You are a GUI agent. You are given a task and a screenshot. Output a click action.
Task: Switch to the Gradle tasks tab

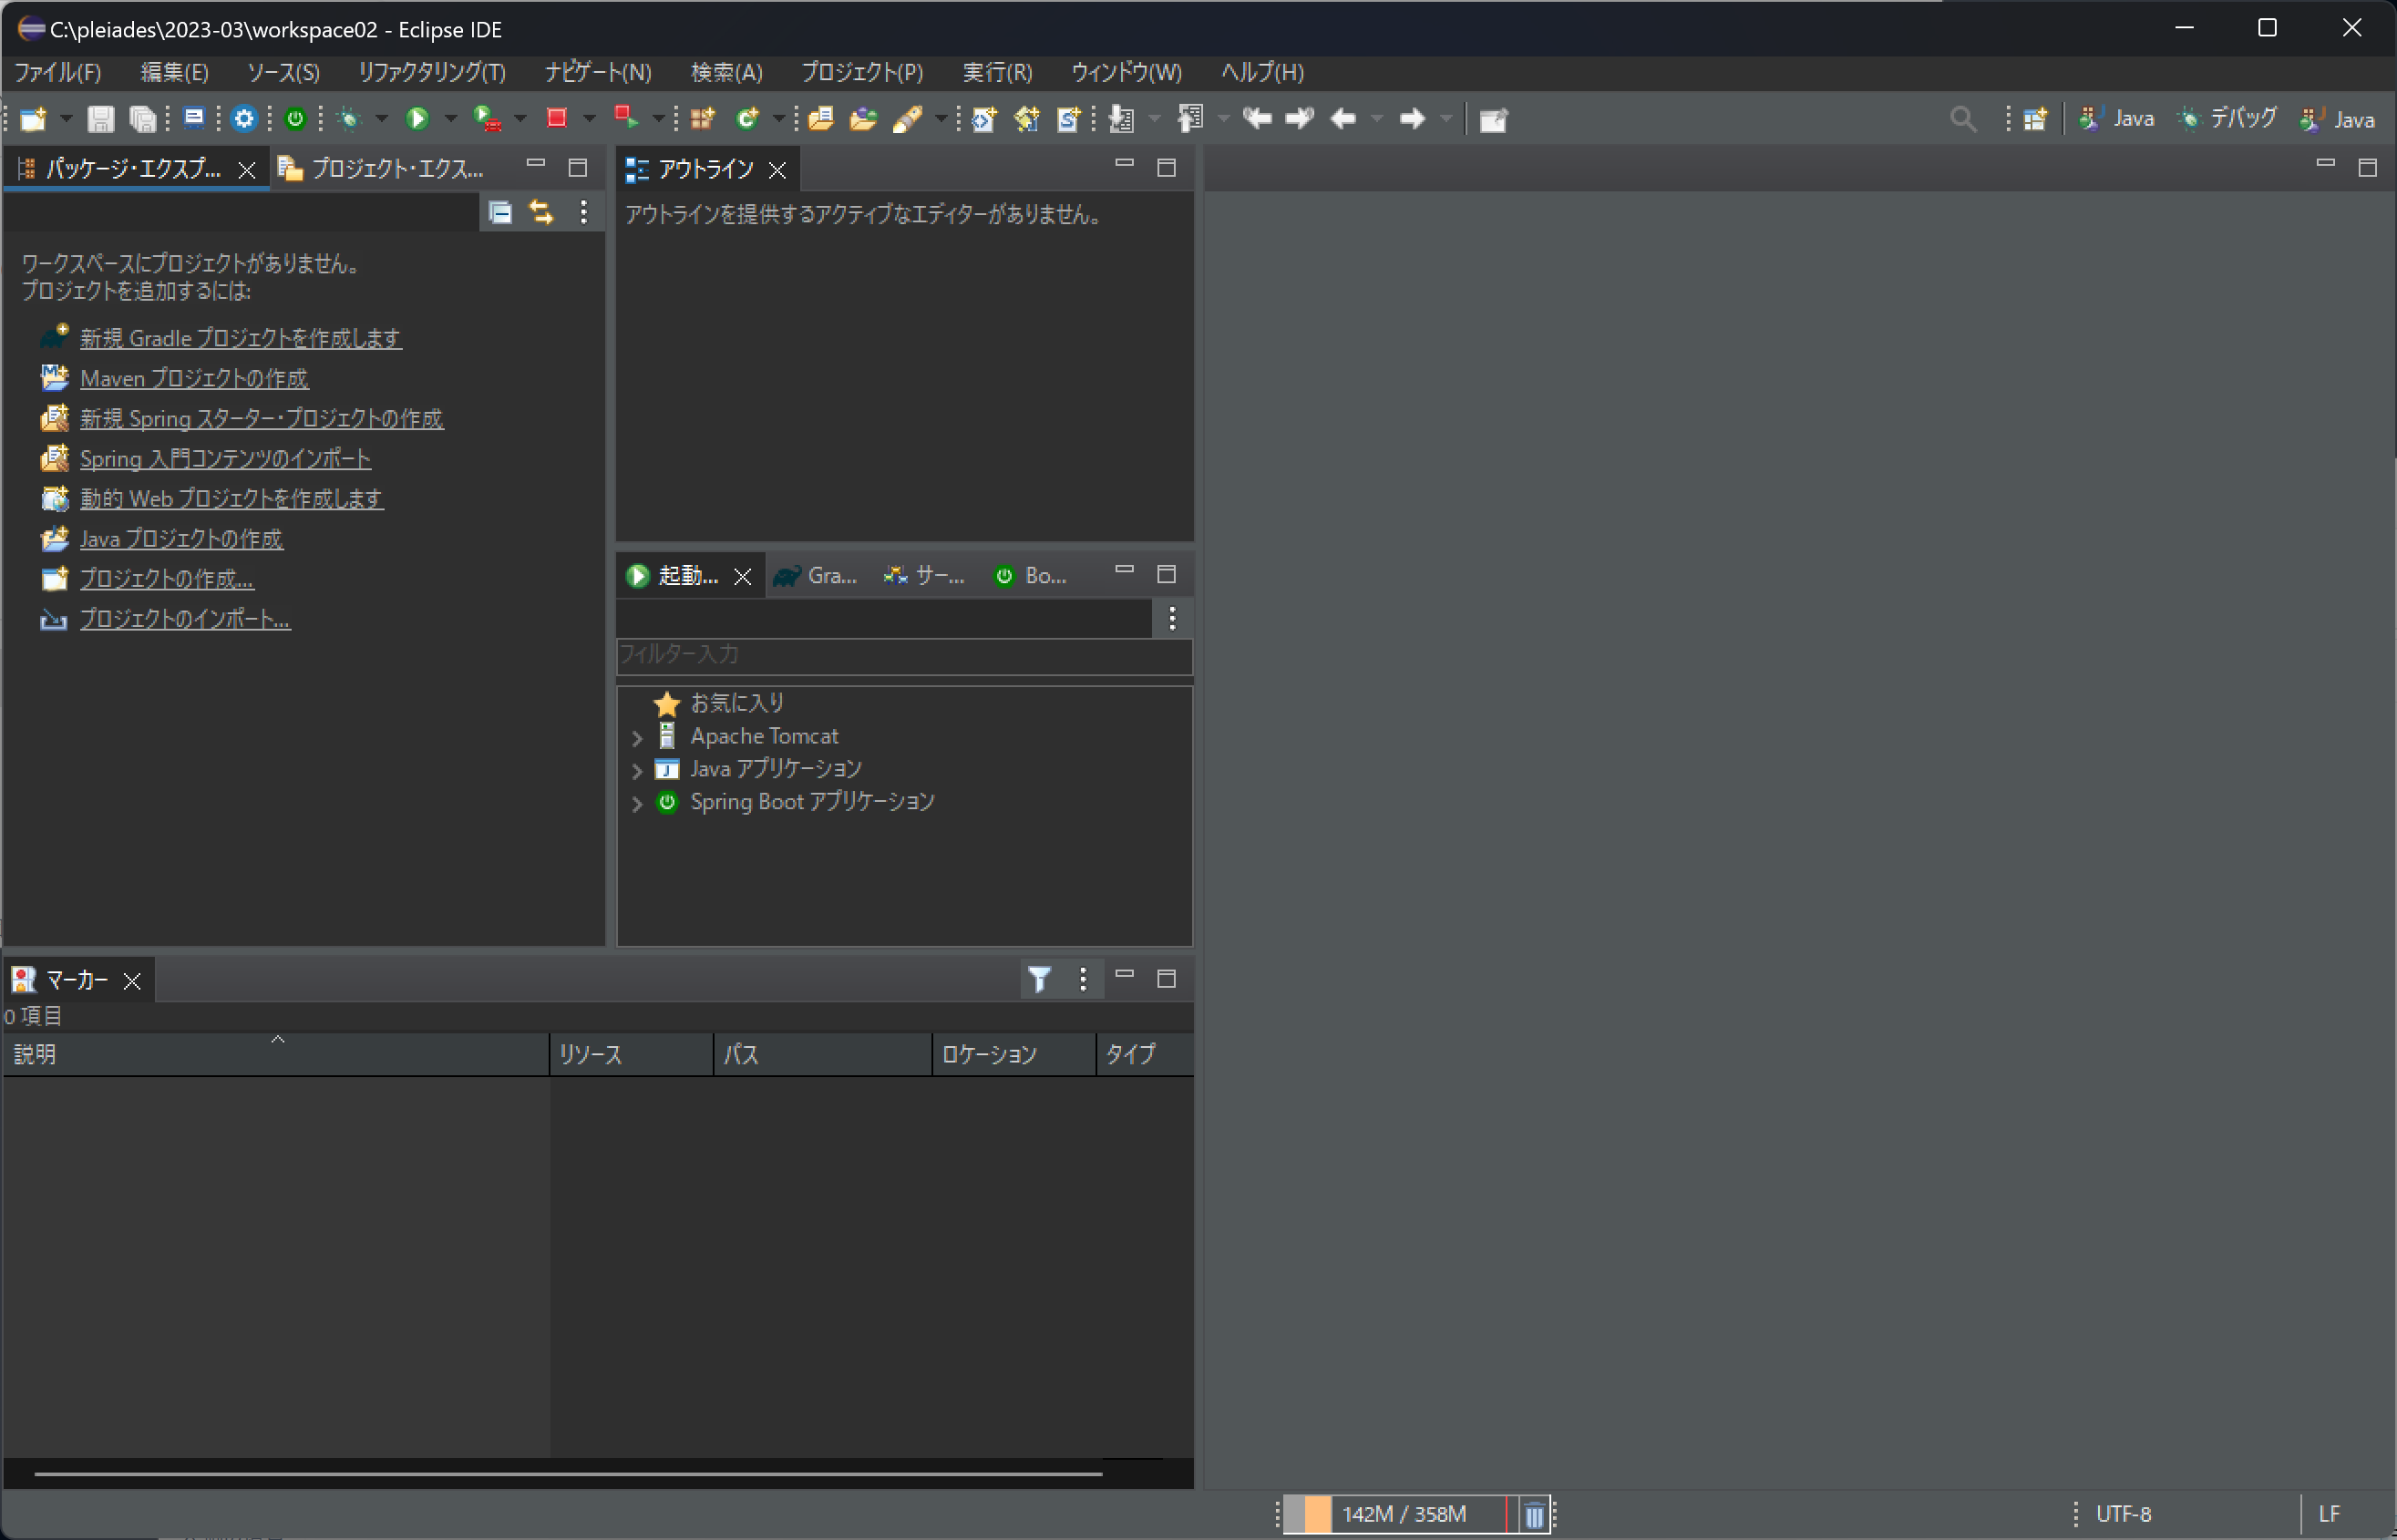click(816, 576)
